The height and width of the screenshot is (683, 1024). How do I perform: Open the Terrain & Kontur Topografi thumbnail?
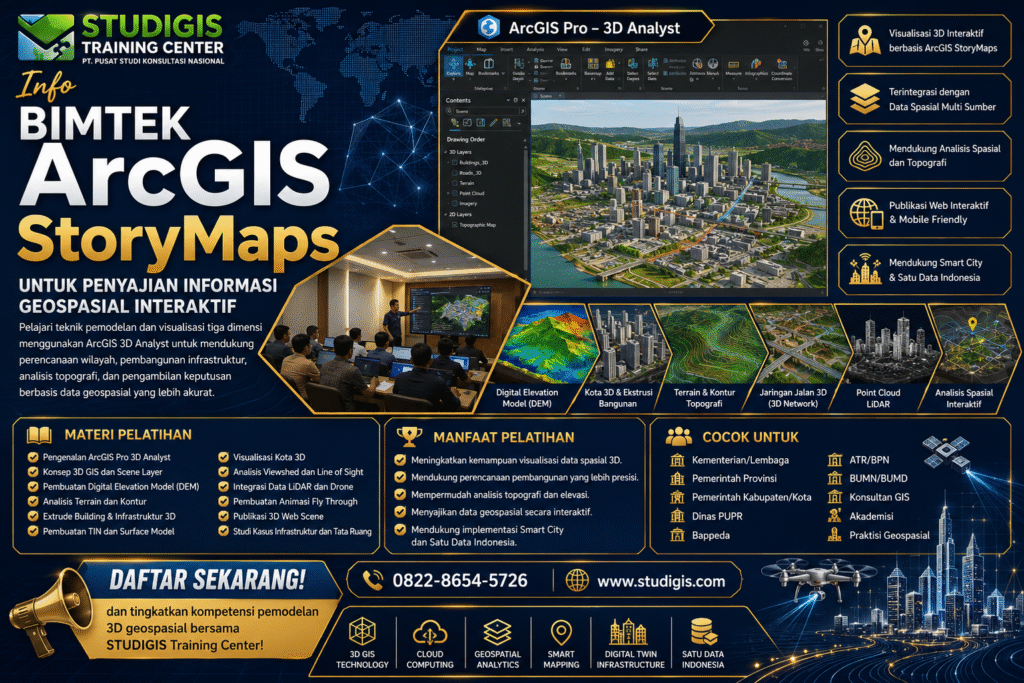click(x=709, y=345)
